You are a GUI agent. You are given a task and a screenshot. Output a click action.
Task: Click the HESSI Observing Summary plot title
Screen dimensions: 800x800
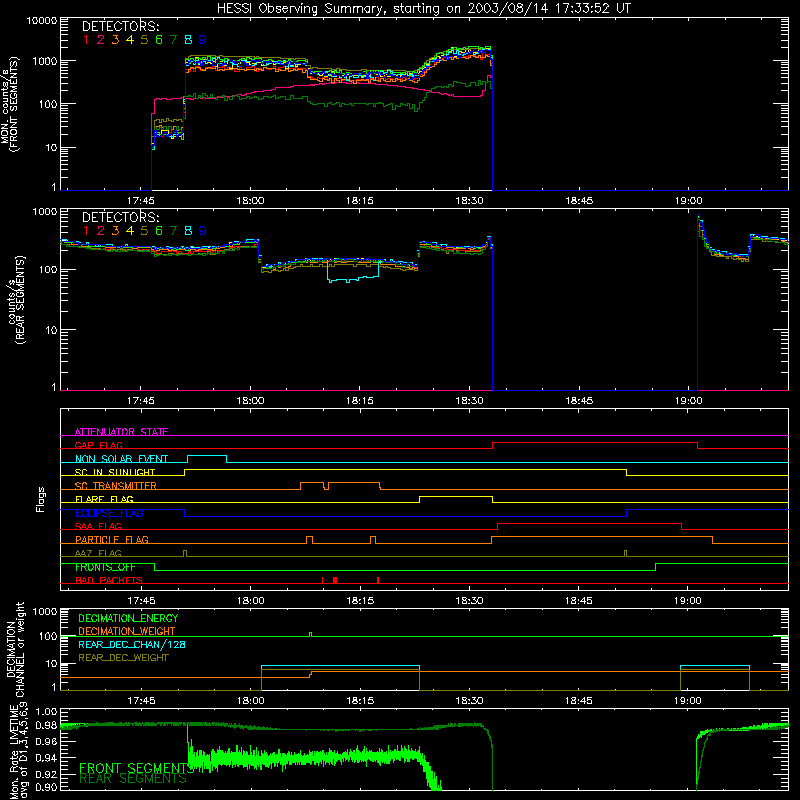click(x=423, y=9)
